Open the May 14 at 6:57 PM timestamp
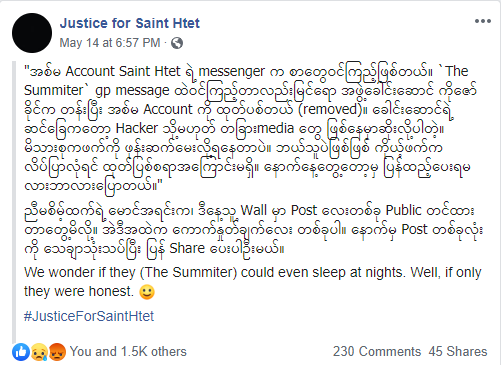 click(x=110, y=43)
